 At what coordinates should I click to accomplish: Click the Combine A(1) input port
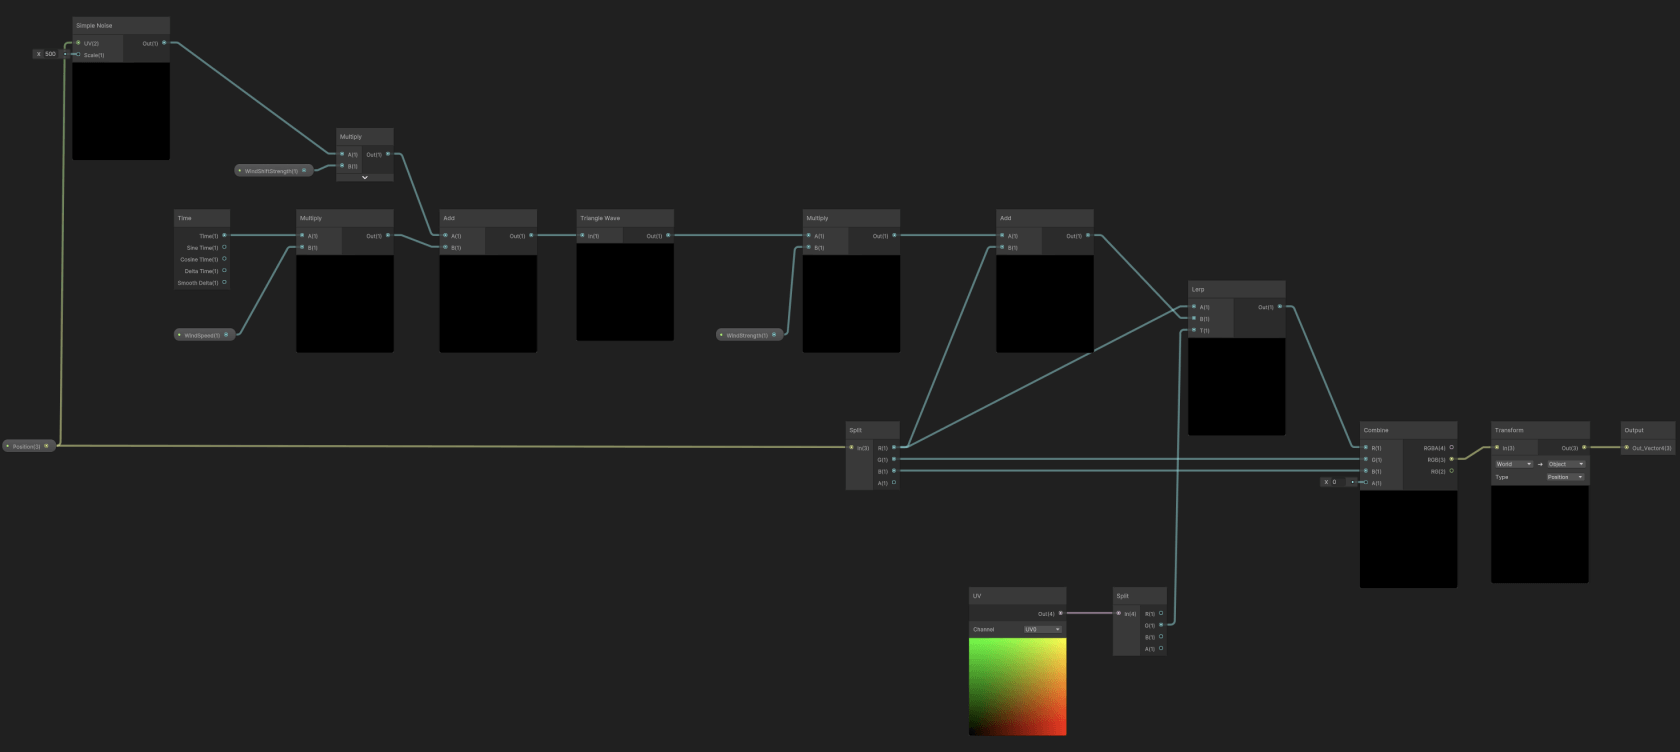tap(1366, 483)
